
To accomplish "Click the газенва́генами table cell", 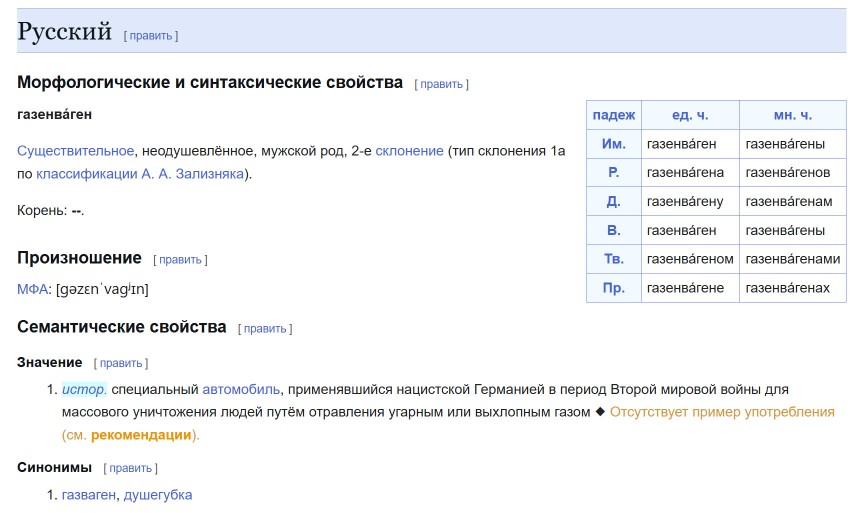I will point(792,259).
